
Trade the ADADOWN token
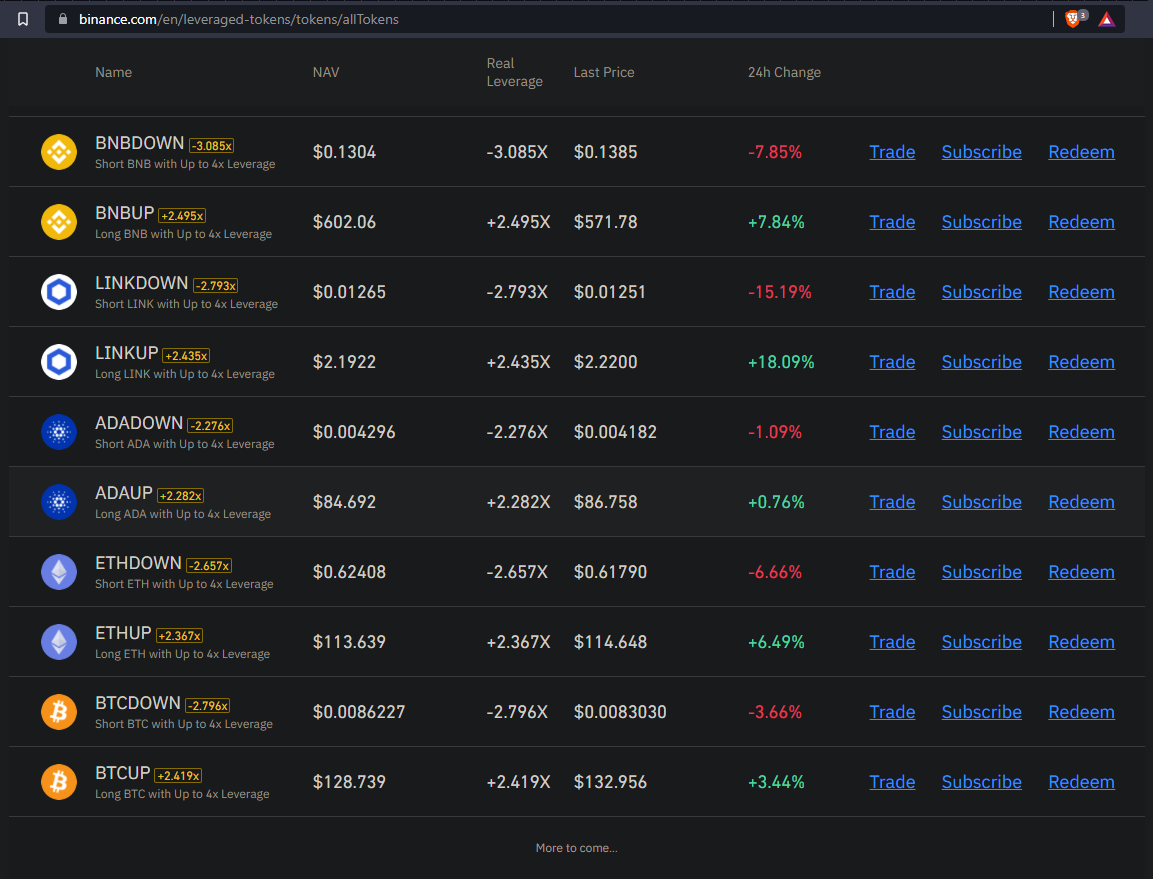tap(892, 432)
